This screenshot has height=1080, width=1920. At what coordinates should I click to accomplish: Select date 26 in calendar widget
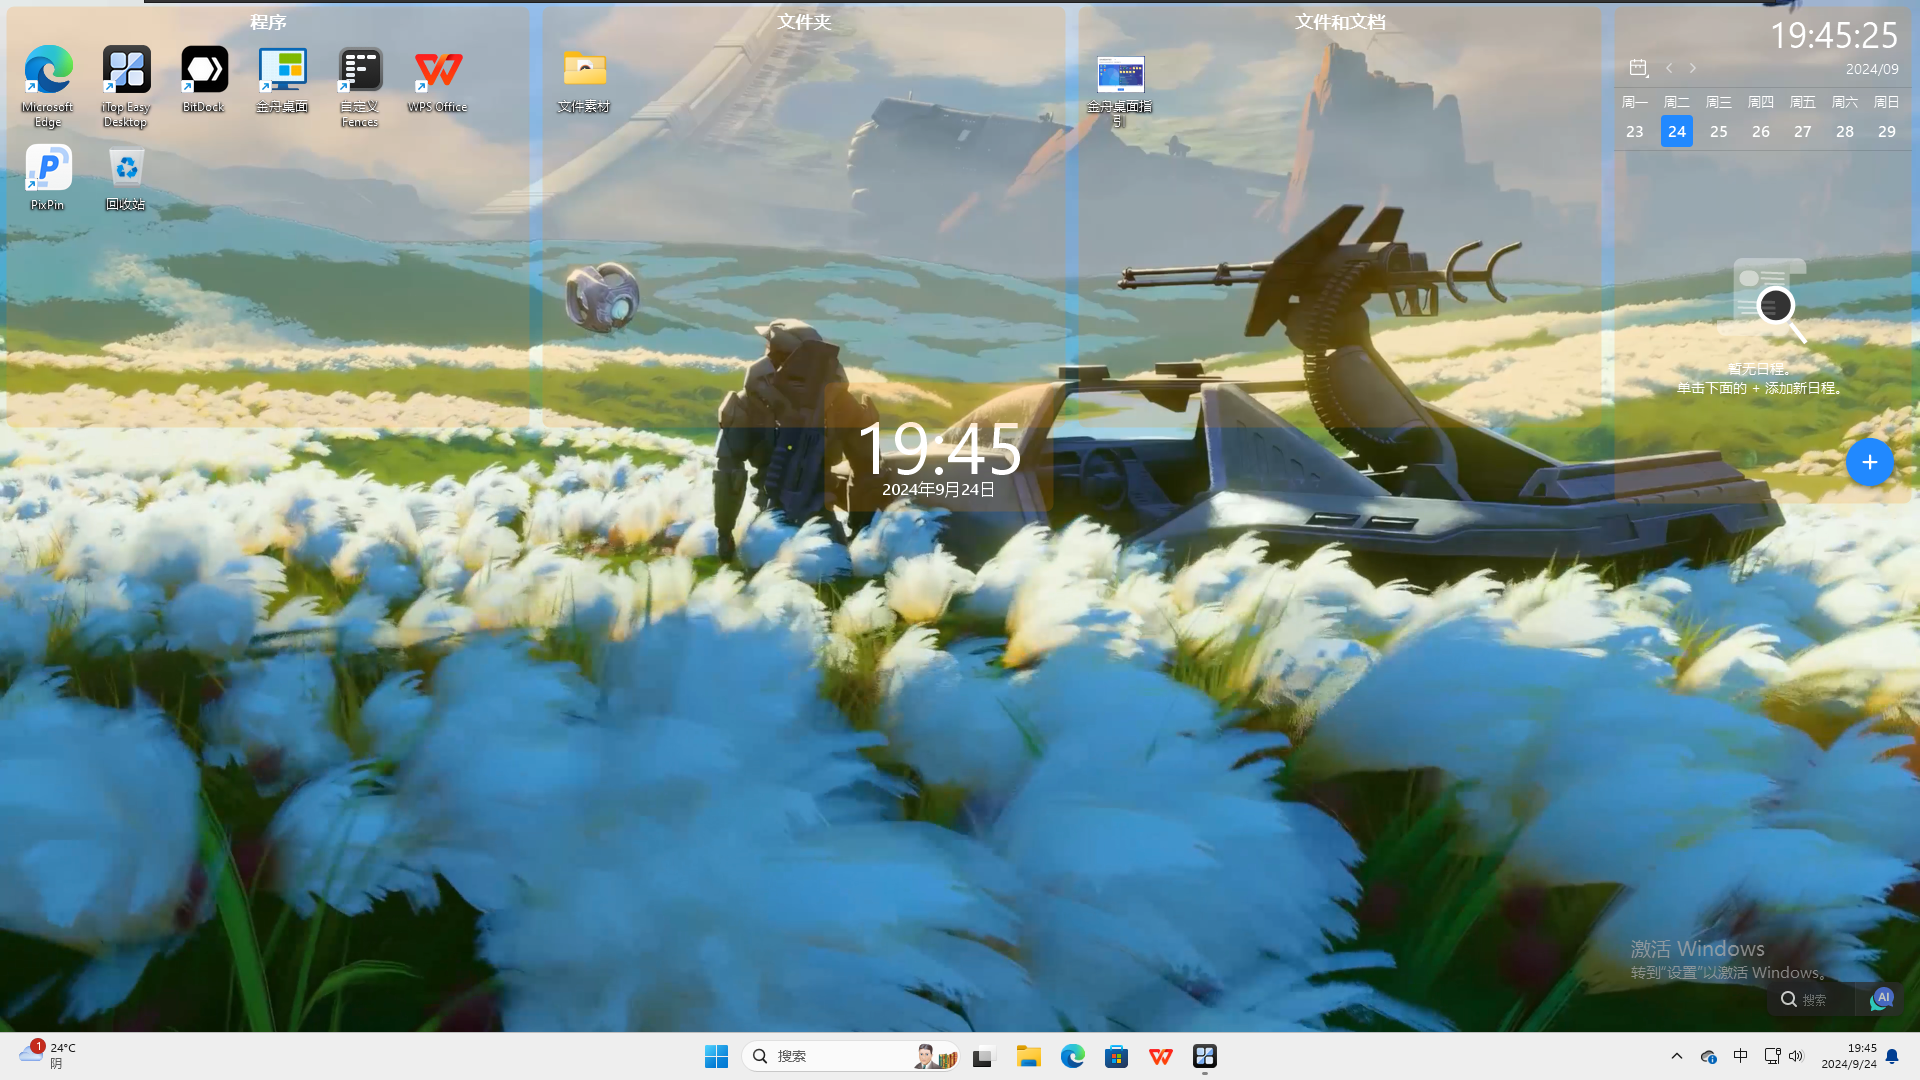[1760, 131]
